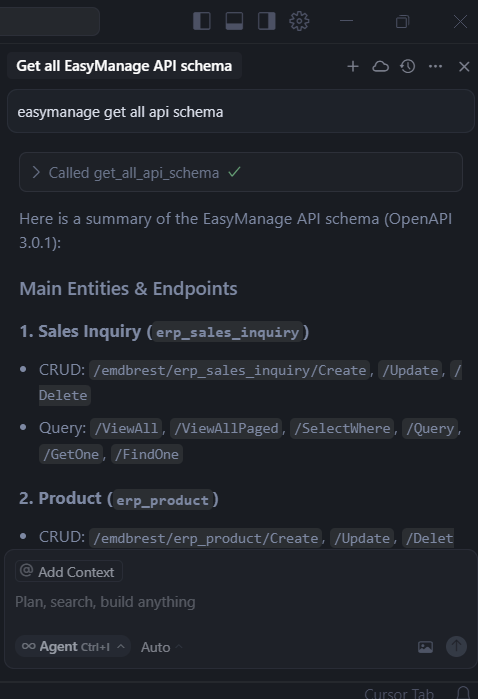Attach an image with the picture icon
Viewport: 478px width, 699px height.
click(x=425, y=647)
